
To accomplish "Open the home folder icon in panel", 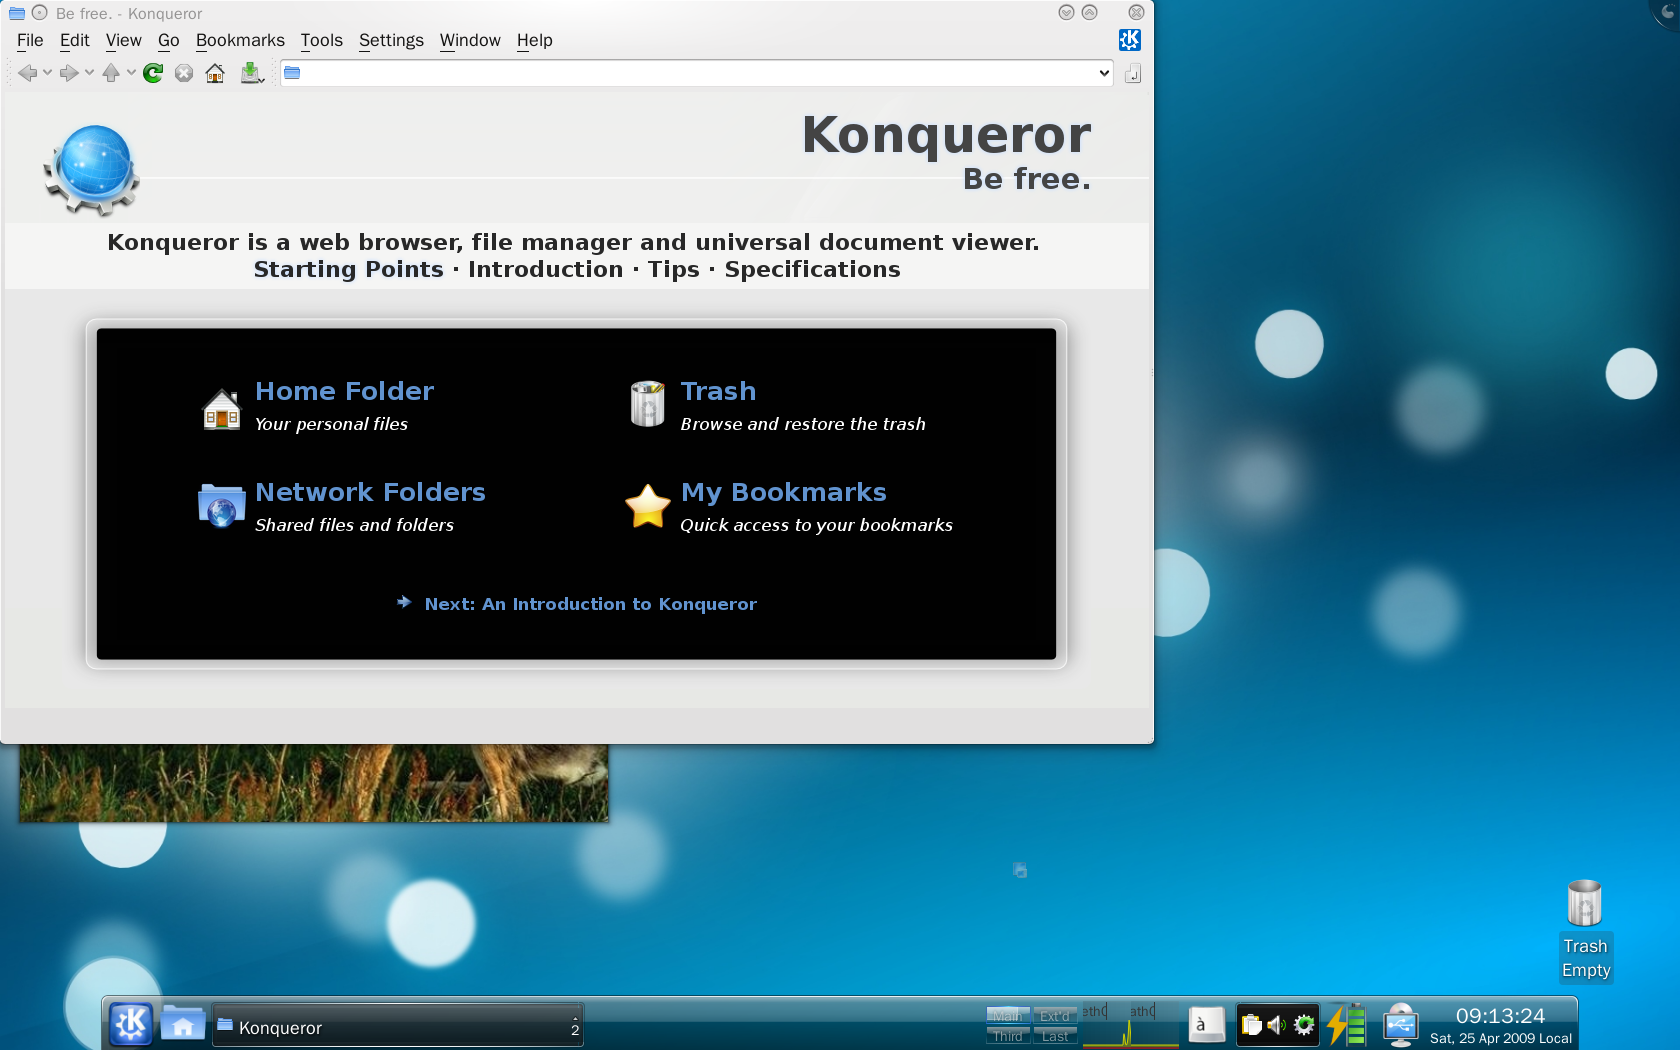I will 183,1024.
